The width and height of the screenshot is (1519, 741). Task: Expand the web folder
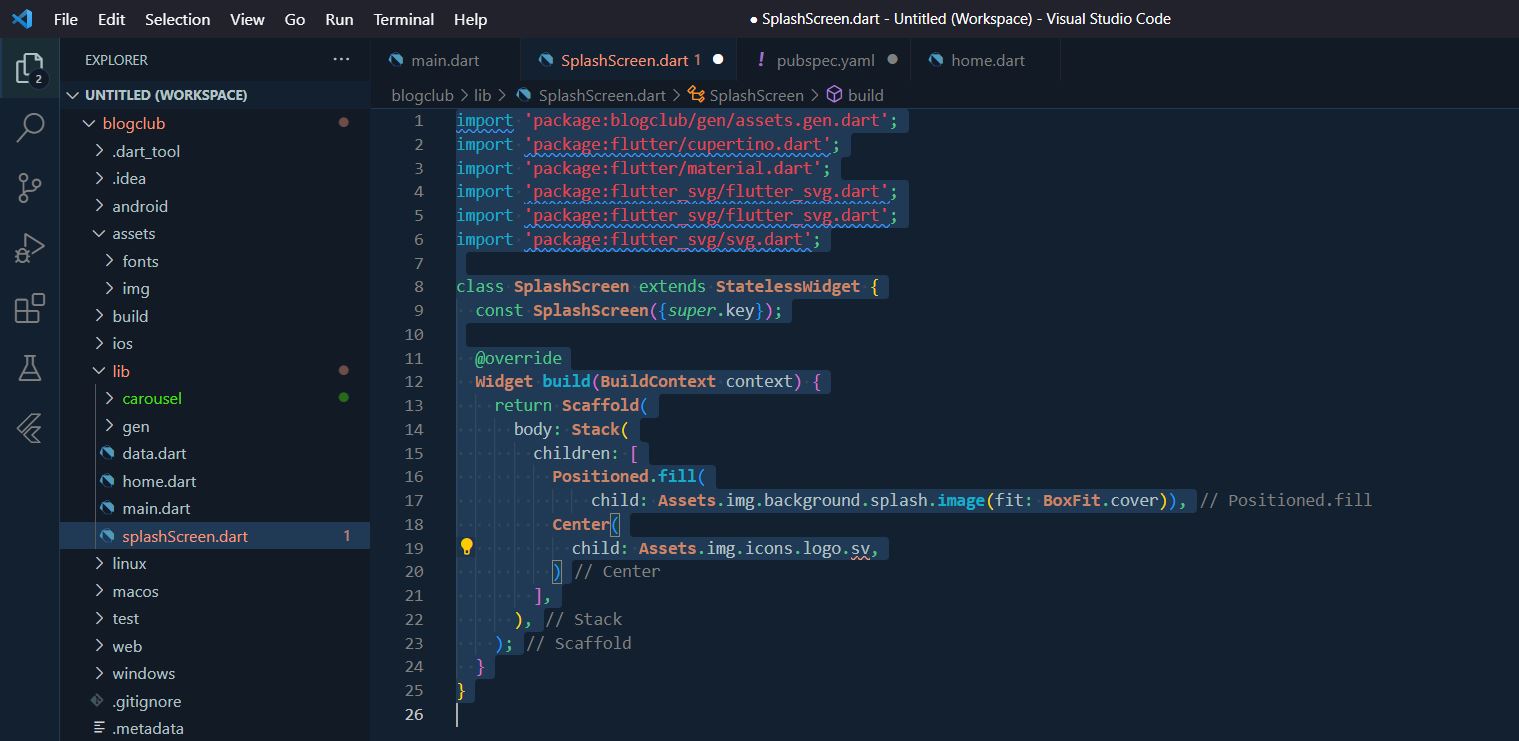click(x=215, y=646)
